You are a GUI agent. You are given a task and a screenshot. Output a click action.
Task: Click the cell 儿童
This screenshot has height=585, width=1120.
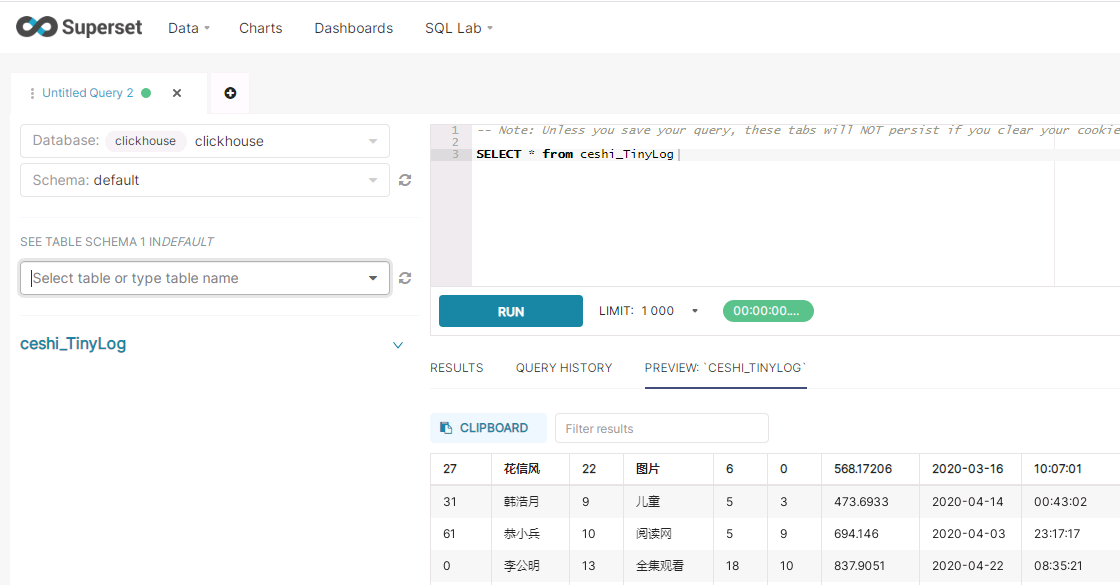[x=668, y=501]
